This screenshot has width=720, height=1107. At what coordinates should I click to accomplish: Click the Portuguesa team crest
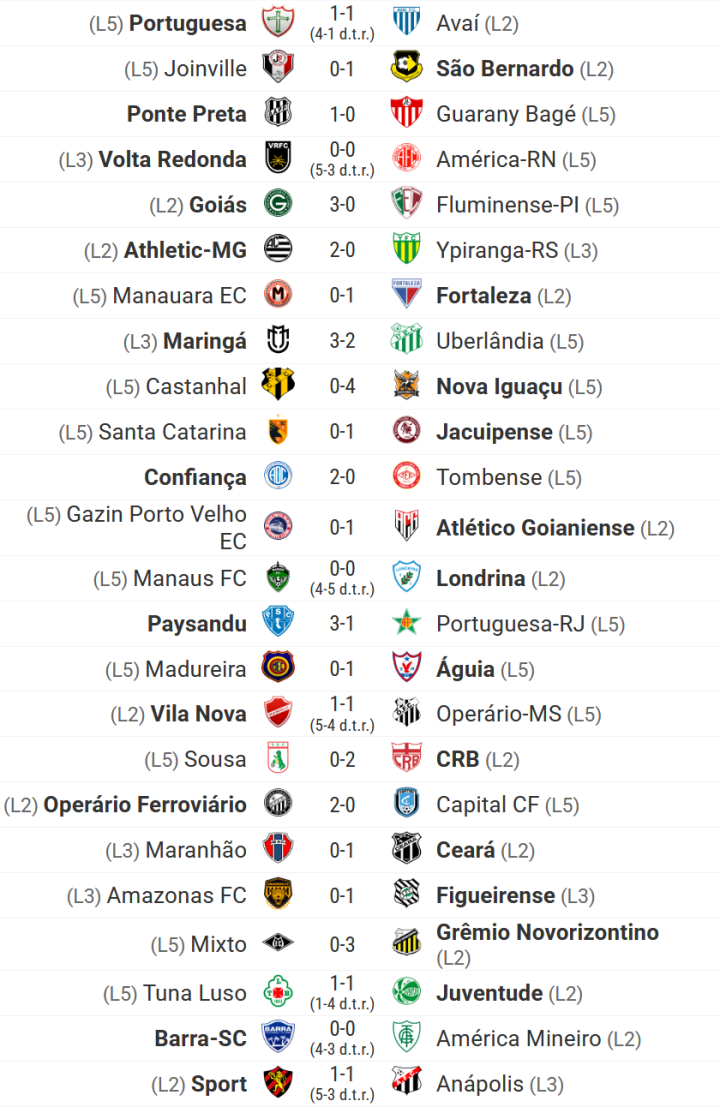pos(277,22)
